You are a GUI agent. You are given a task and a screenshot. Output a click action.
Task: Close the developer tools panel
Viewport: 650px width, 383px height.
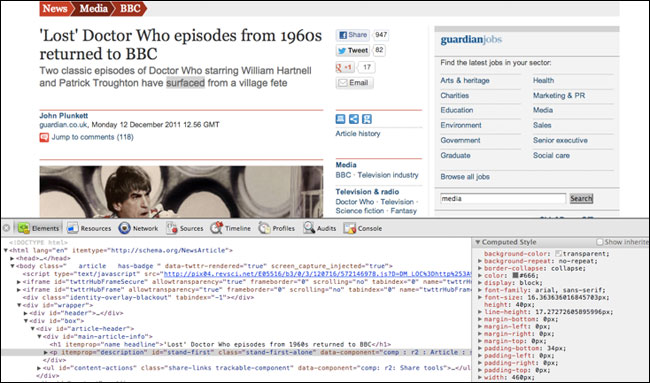coord(6,228)
